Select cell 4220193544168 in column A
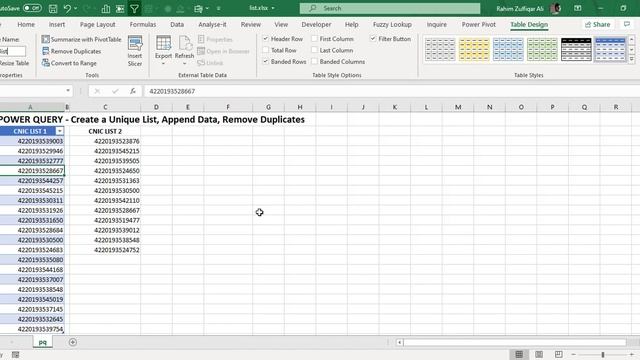640x360 pixels. point(32,270)
